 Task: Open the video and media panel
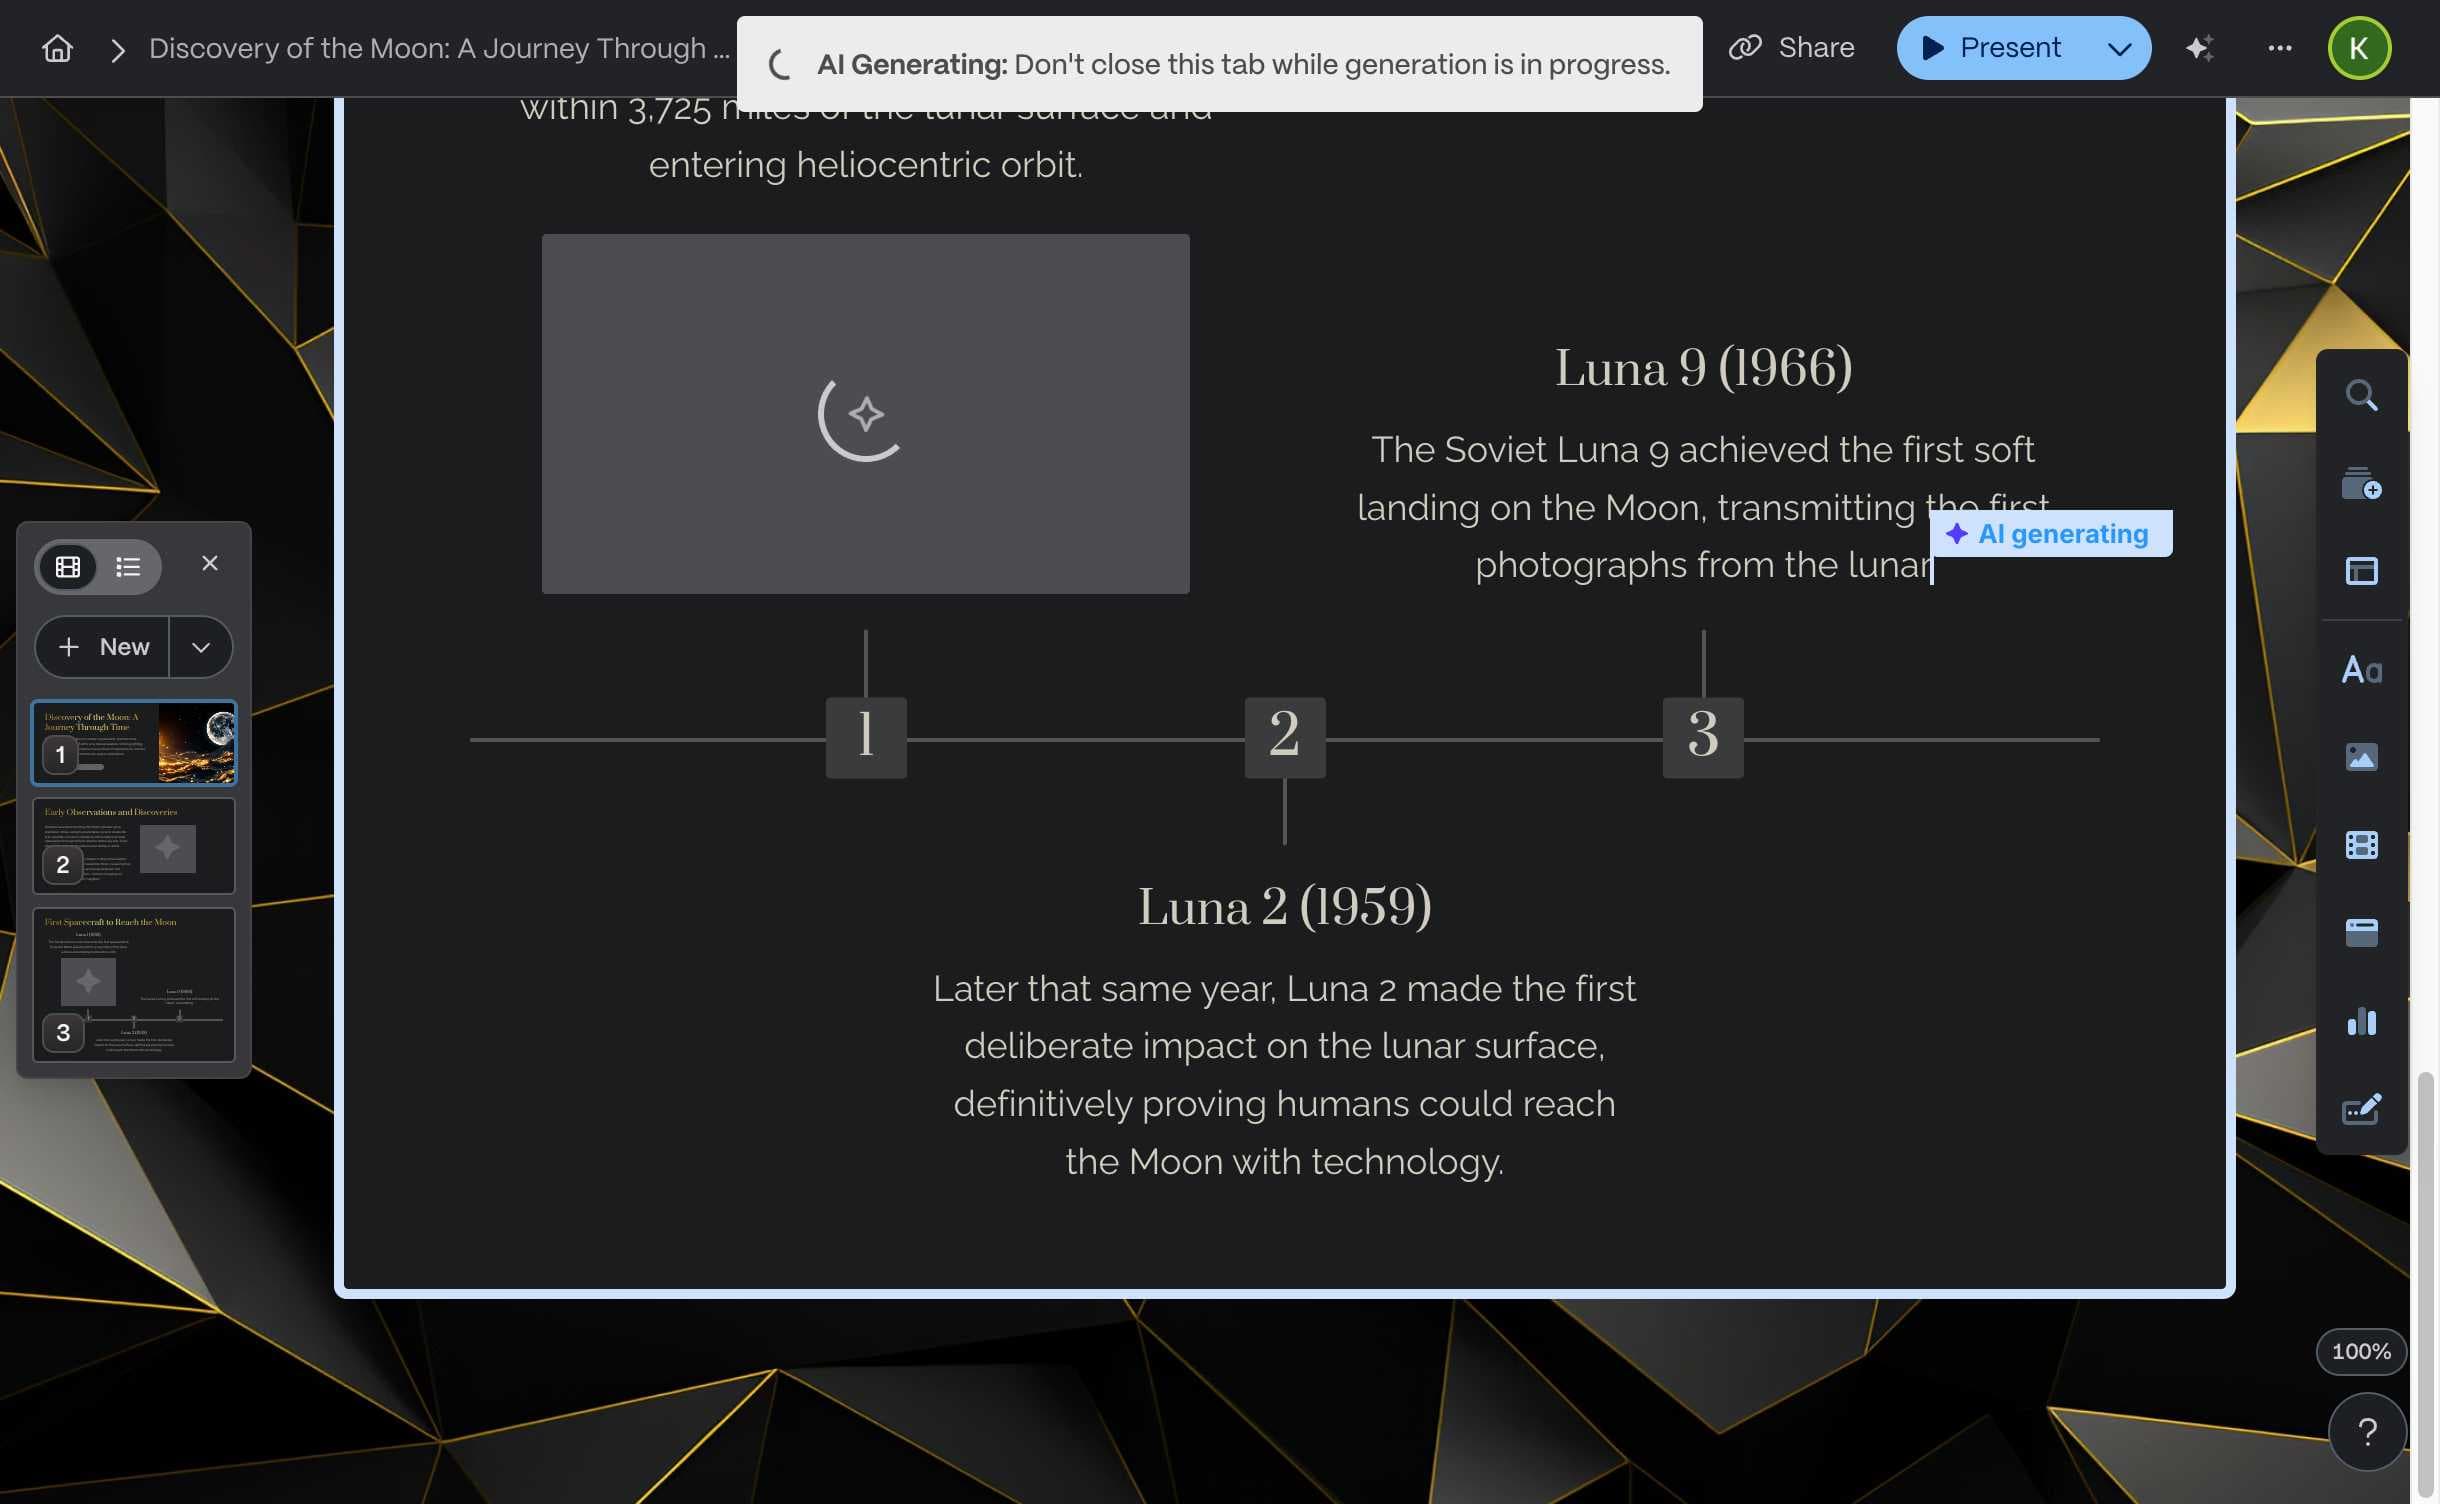click(2361, 845)
